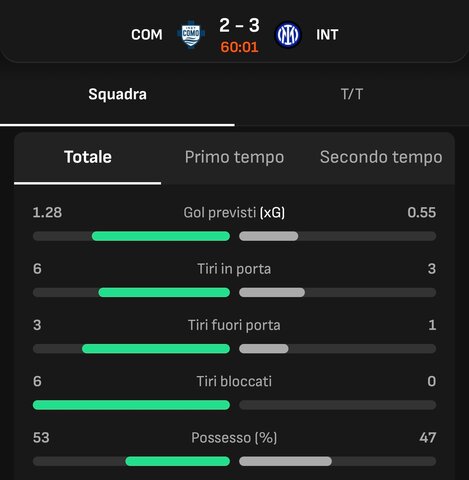Image resolution: width=469 pixels, height=480 pixels.
Task: Click the Como team crest icon
Action: pos(191,34)
